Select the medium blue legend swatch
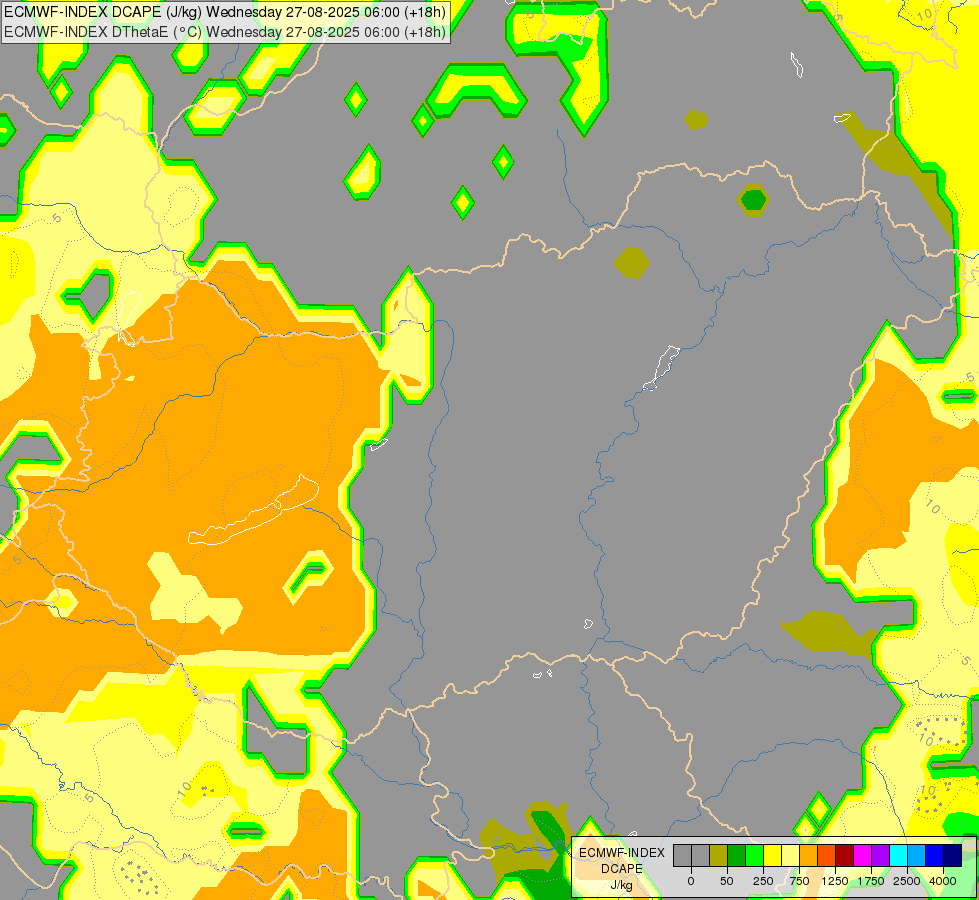The width and height of the screenshot is (979, 900). pyautogui.click(x=935, y=855)
